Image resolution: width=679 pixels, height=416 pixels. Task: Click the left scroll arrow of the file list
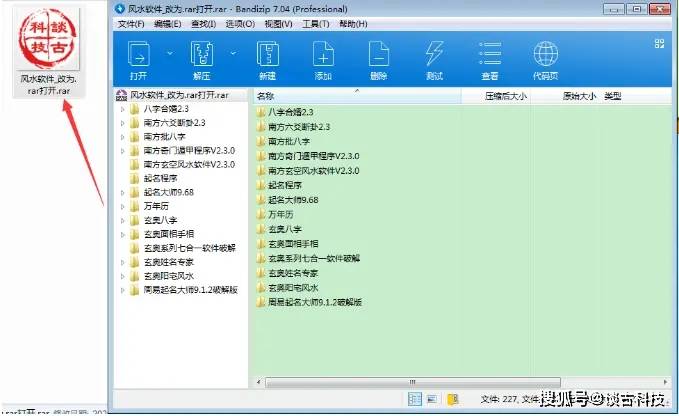[x=259, y=382]
